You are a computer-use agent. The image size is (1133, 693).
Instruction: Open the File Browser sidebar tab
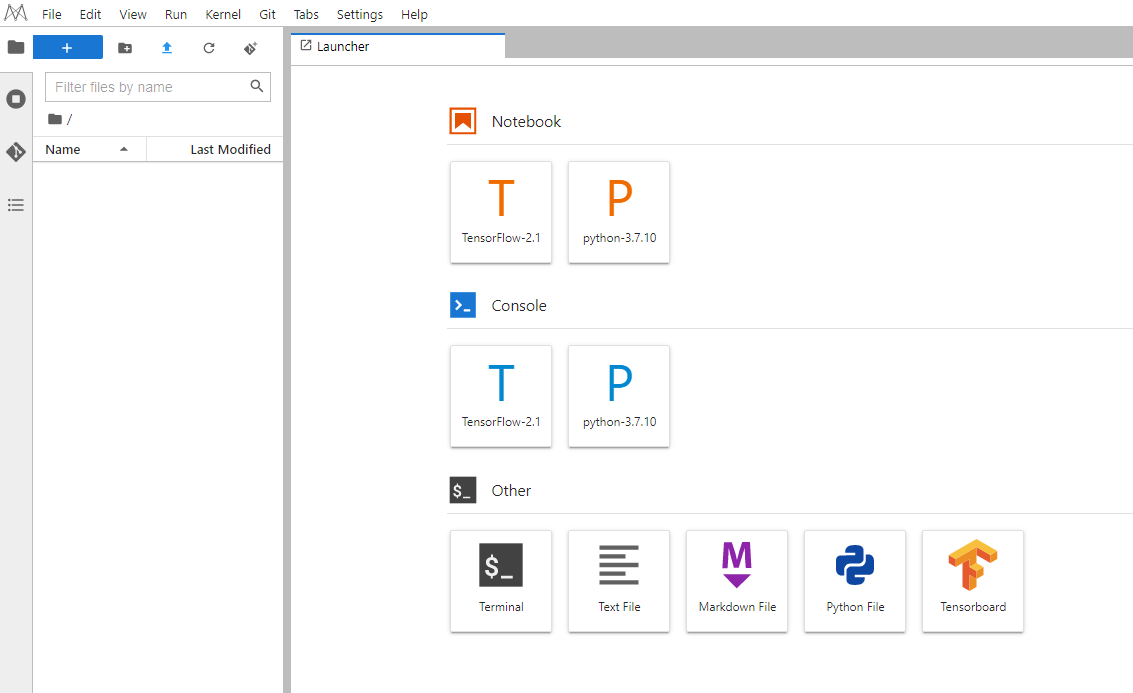[16, 48]
